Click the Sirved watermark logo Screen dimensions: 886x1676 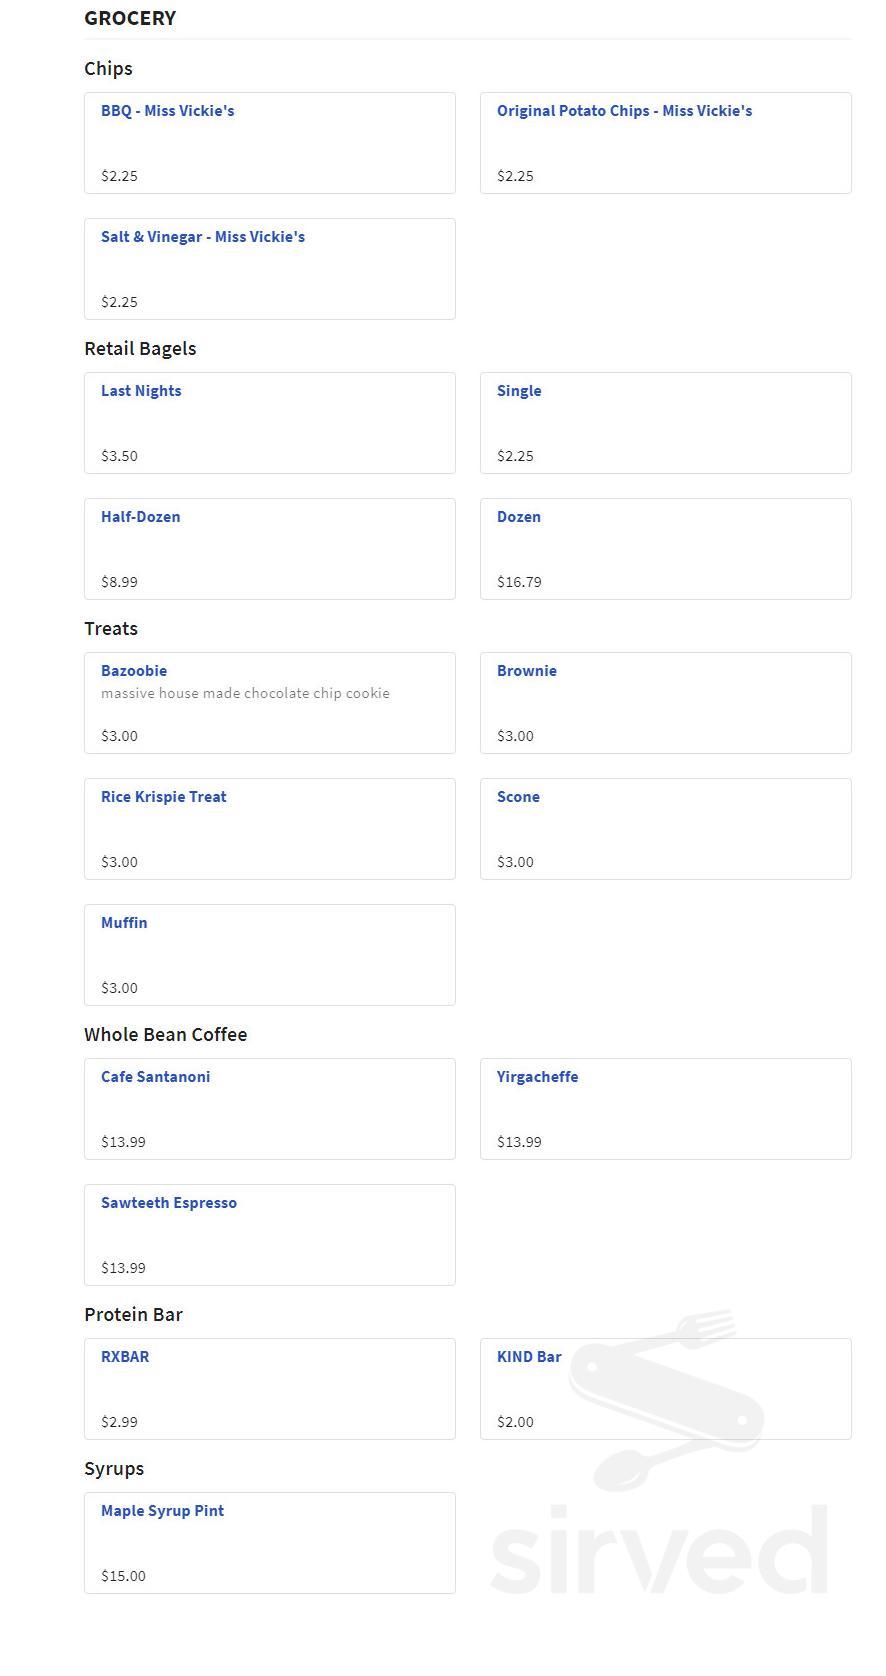pos(660,1452)
